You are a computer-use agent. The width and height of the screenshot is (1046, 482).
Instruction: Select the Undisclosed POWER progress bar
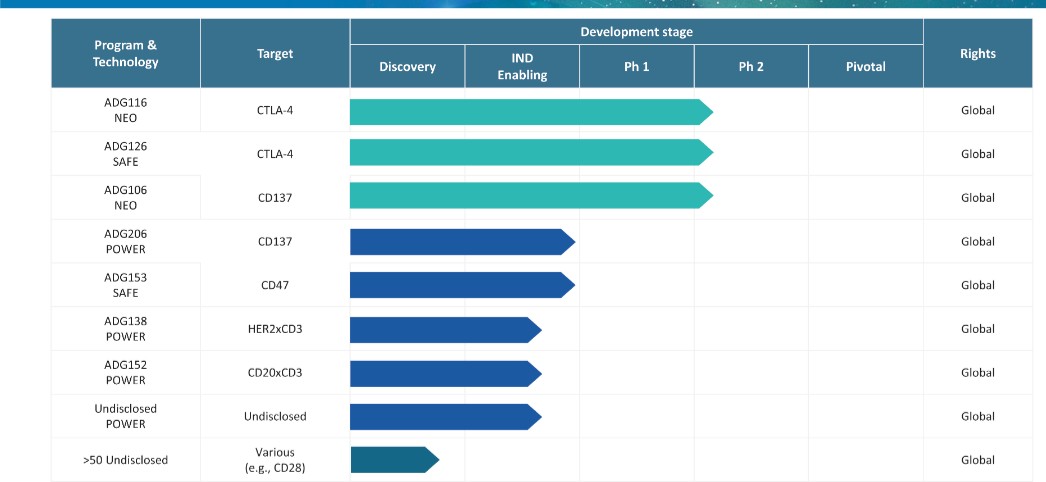point(446,417)
